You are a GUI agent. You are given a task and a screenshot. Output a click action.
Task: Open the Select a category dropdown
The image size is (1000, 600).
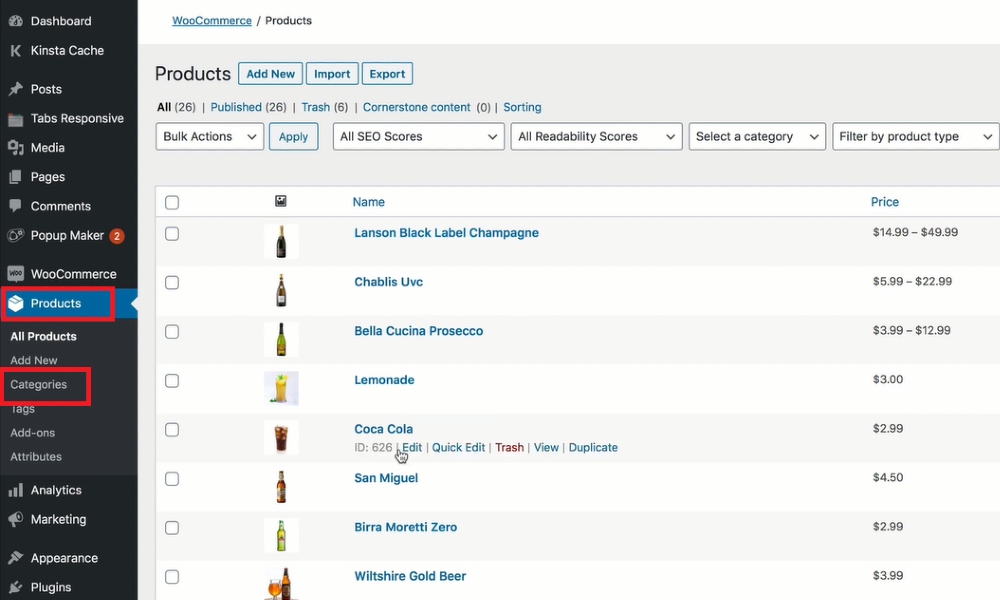coord(757,136)
